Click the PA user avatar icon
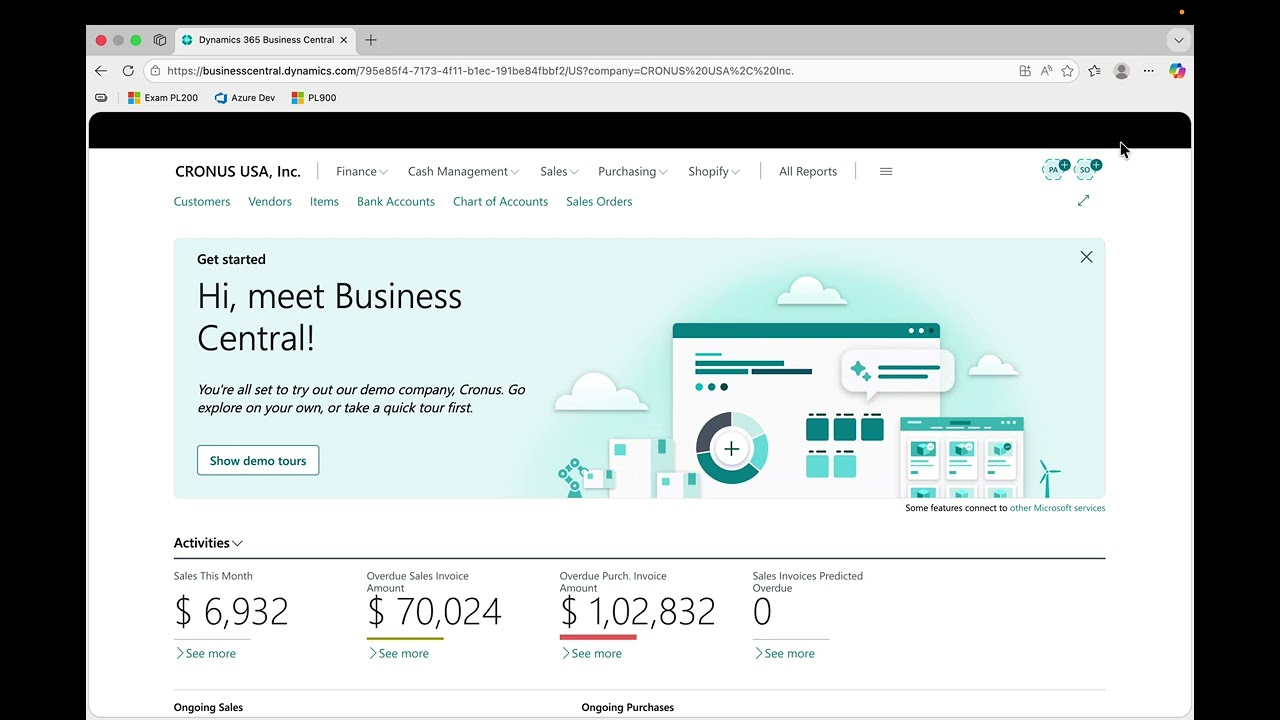1280x720 pixels. click(1055, 169)
